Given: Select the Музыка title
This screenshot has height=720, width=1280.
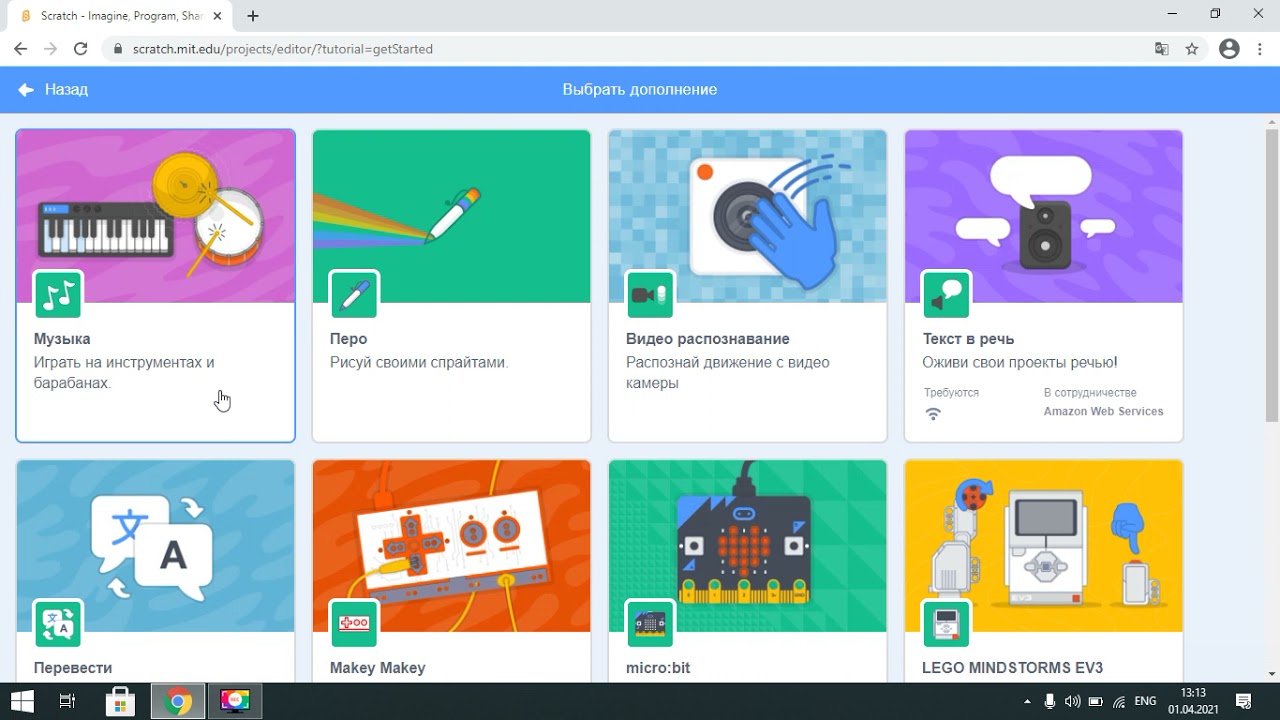Looking at the screenshot, I should 62,339.
